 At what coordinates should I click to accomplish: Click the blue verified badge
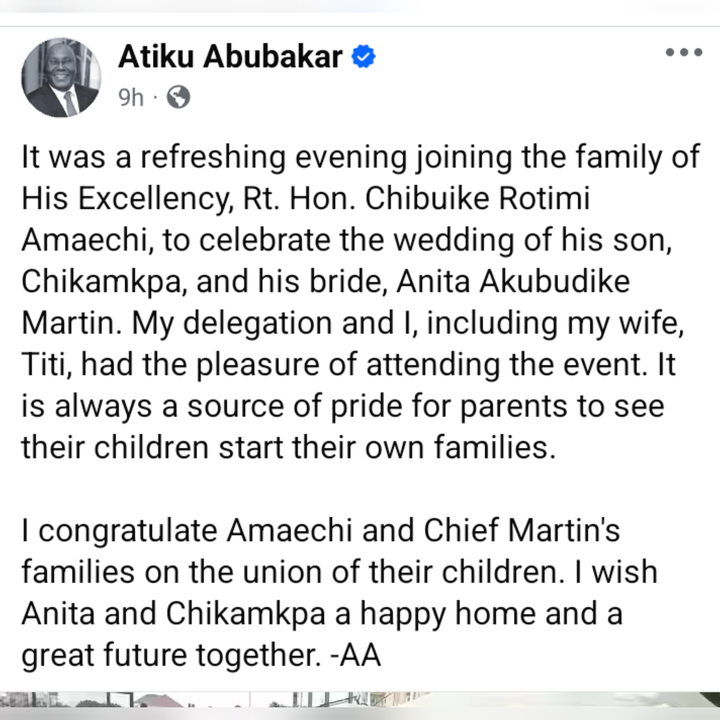(x=364, y=58)
